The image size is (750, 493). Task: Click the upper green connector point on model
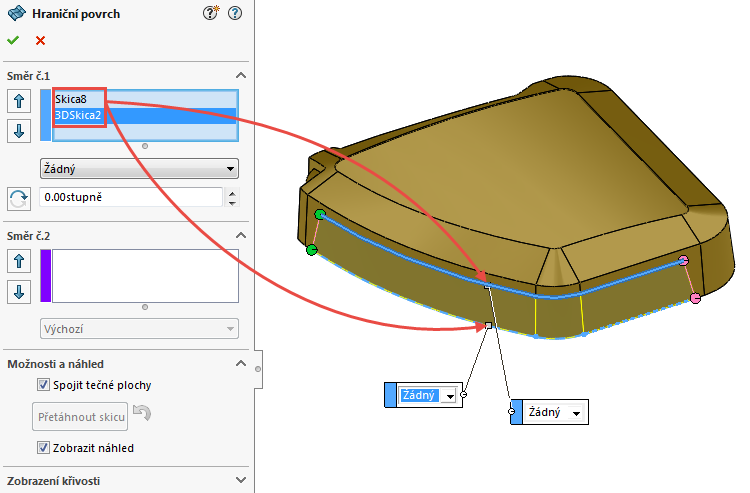320,214
